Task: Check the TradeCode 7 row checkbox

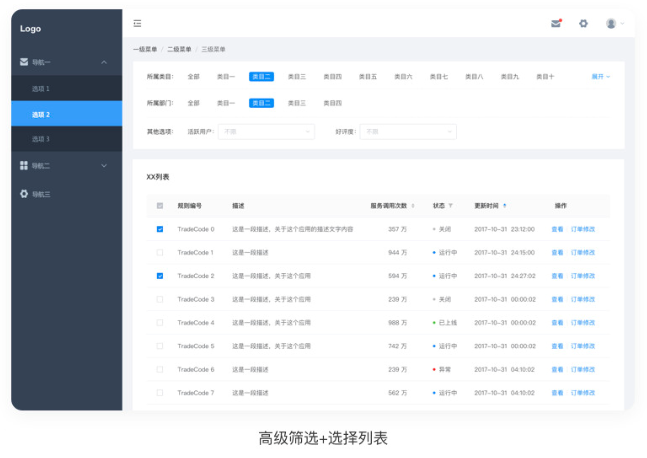Action: [x=160, y=393]
